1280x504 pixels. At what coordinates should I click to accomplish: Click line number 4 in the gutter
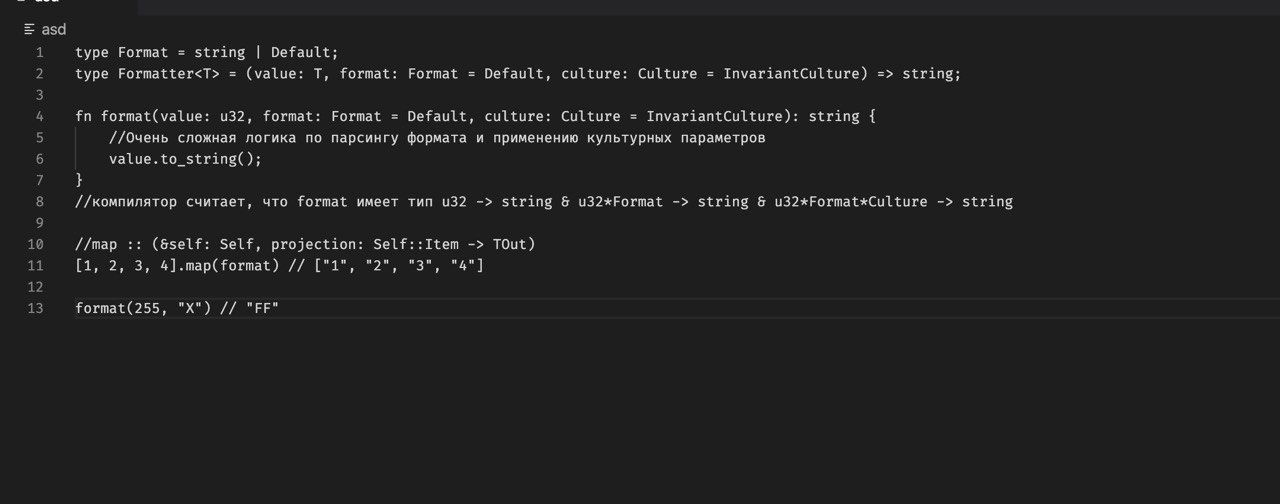[39, 116]
